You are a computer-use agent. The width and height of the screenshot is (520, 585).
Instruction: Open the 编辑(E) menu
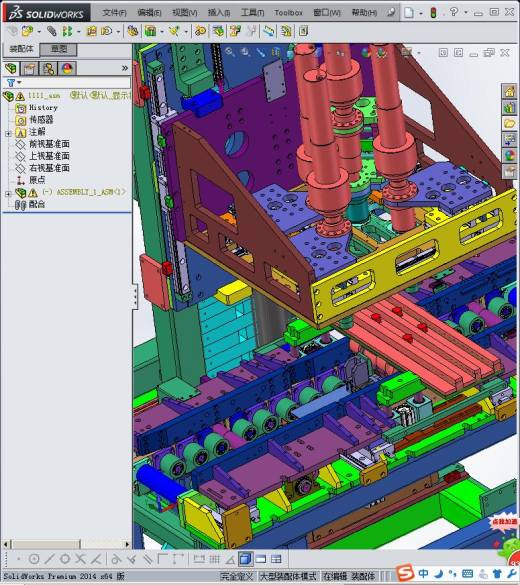tap(149, 13)
